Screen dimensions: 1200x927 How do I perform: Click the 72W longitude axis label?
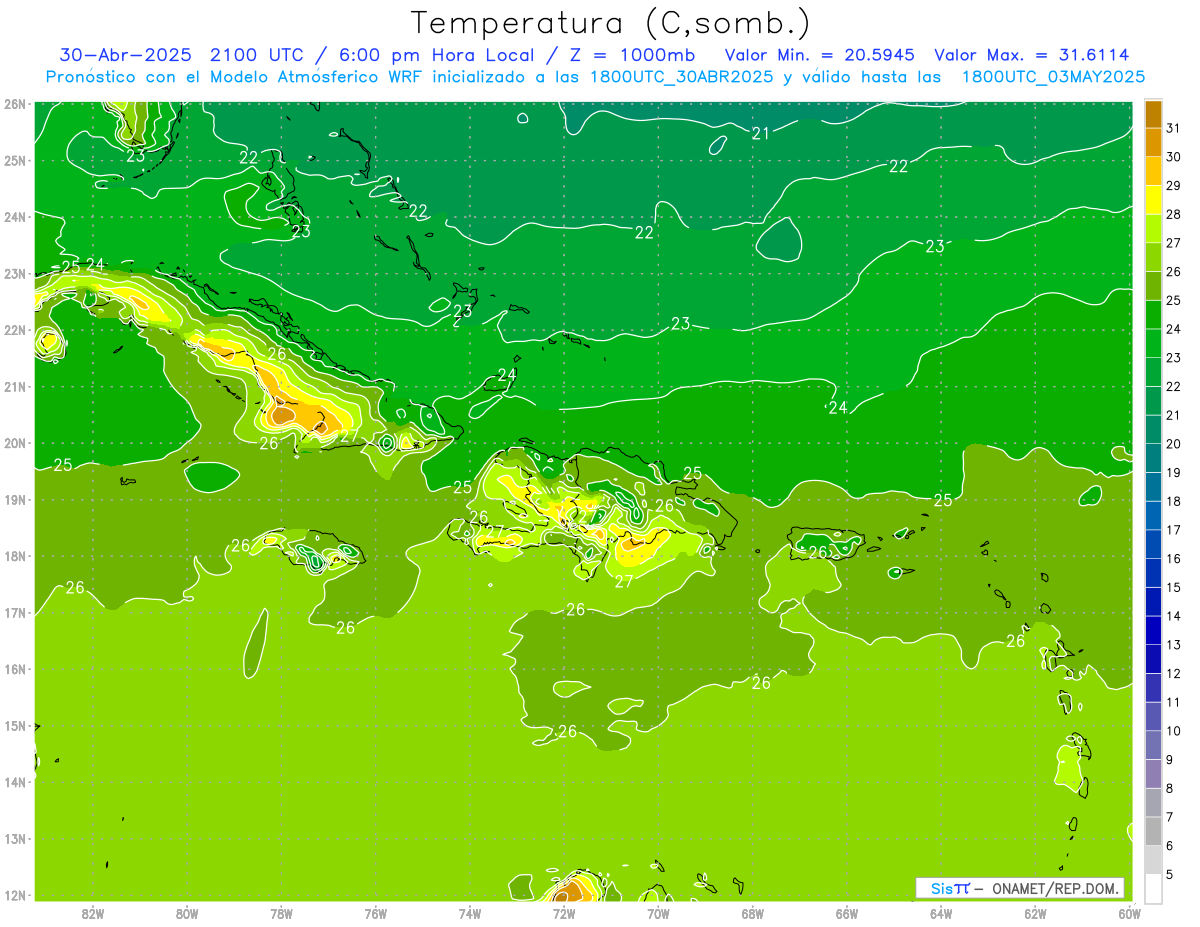pyautogui.click(x=564, y=913)
